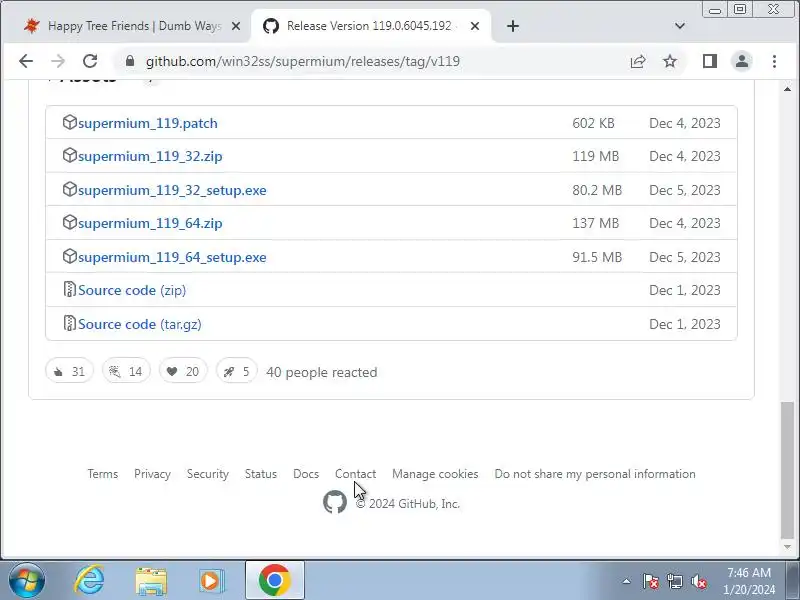This screenshot has width=800, height=600.
Task: Open the Security footer link
Action: 208,474
